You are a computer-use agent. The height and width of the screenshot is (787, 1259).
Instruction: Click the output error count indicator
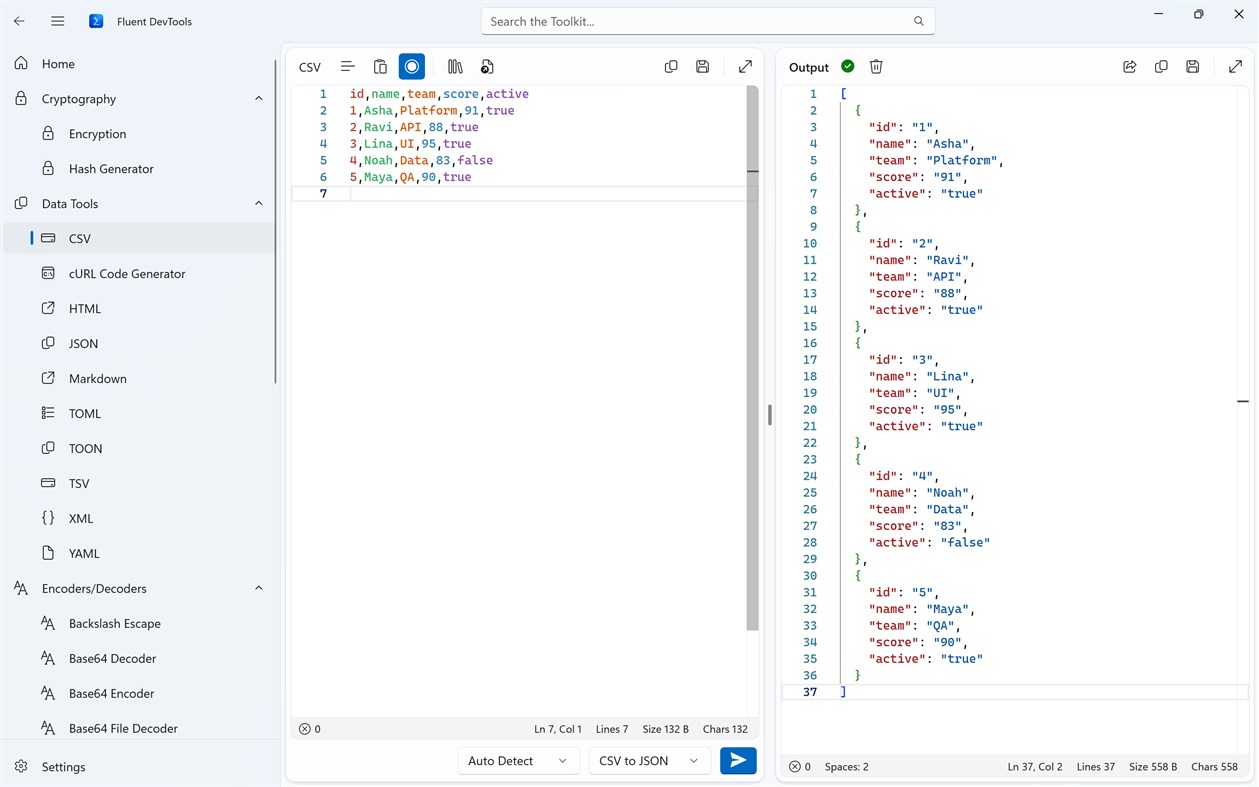tap(800, 767)
